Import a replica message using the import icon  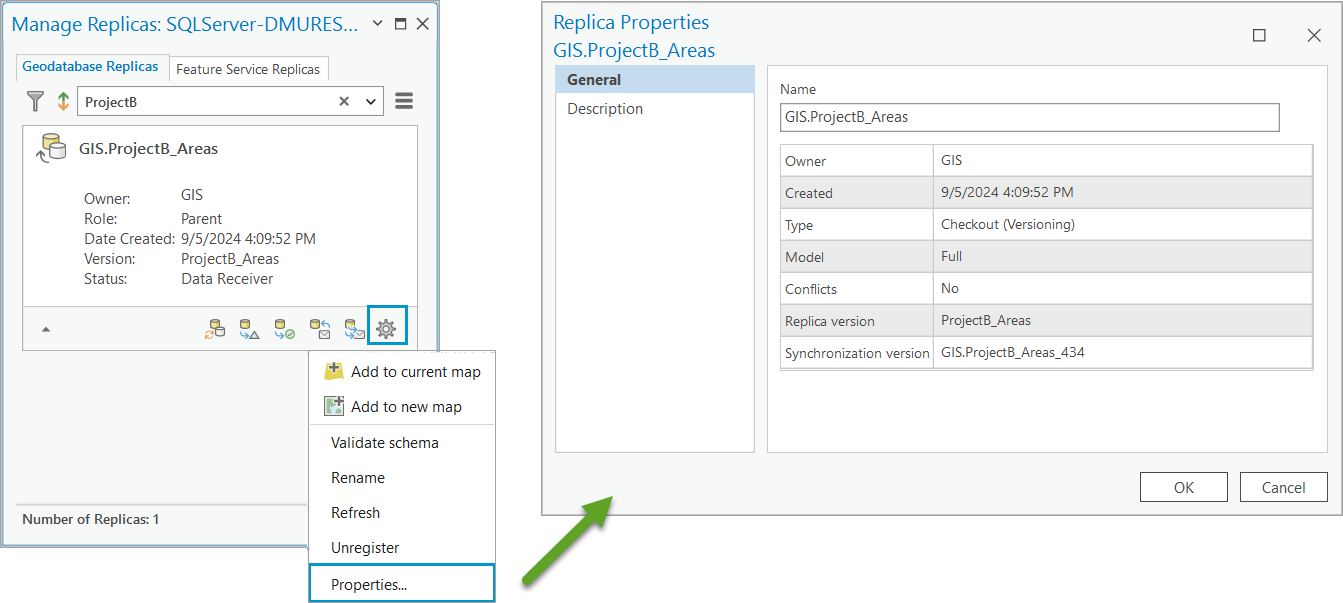tap(321, 328)
